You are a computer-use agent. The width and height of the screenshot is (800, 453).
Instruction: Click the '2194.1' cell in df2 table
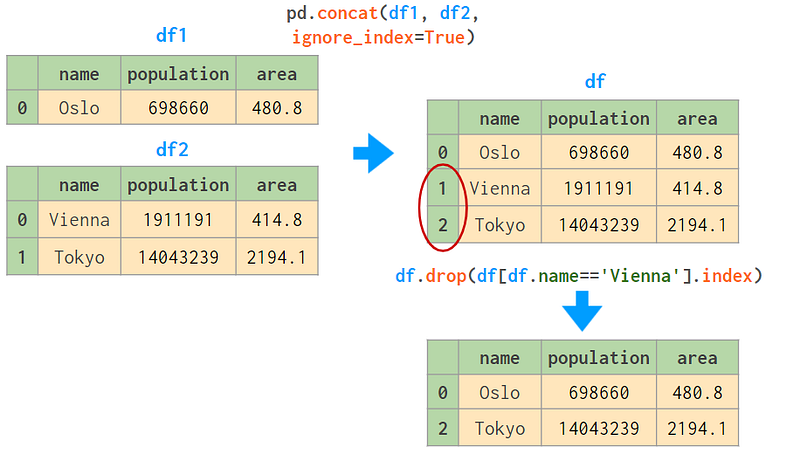277,257
